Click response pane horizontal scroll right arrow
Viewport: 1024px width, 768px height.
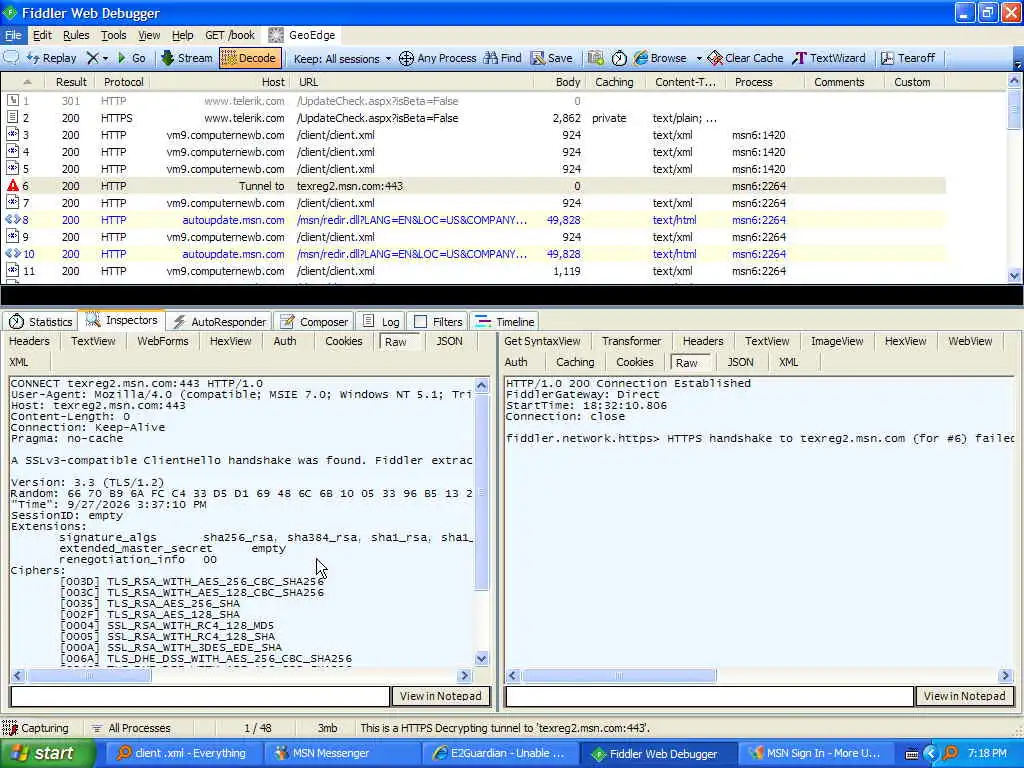click(1005, 676)
